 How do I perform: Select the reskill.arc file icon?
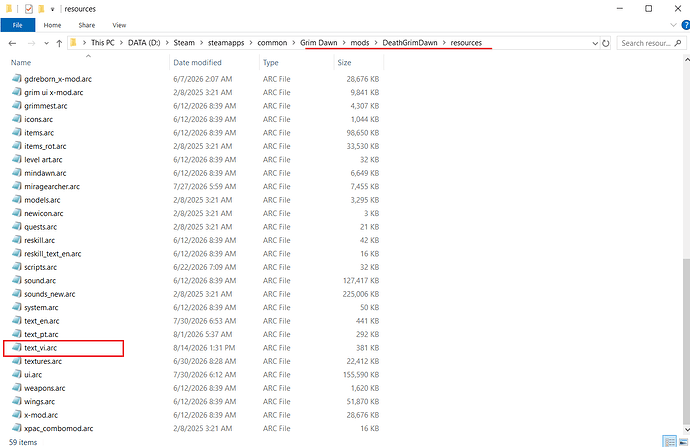[17, 240]
